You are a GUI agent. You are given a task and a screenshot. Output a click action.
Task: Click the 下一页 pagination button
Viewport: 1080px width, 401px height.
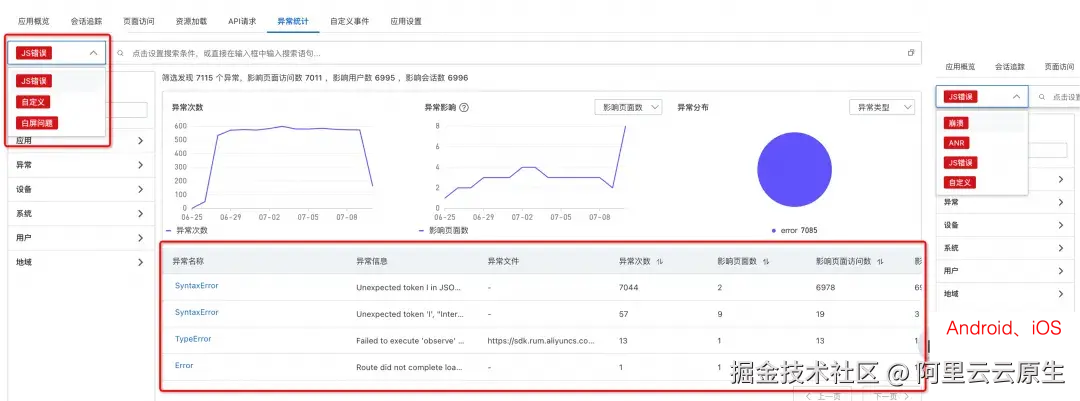891,395
